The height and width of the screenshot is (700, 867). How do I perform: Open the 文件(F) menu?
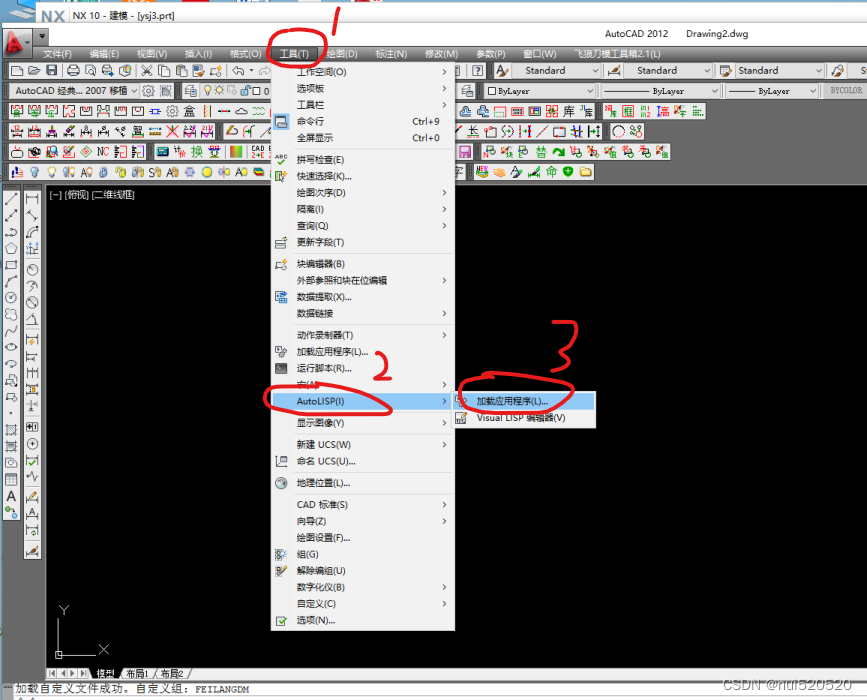click(58, 54)
